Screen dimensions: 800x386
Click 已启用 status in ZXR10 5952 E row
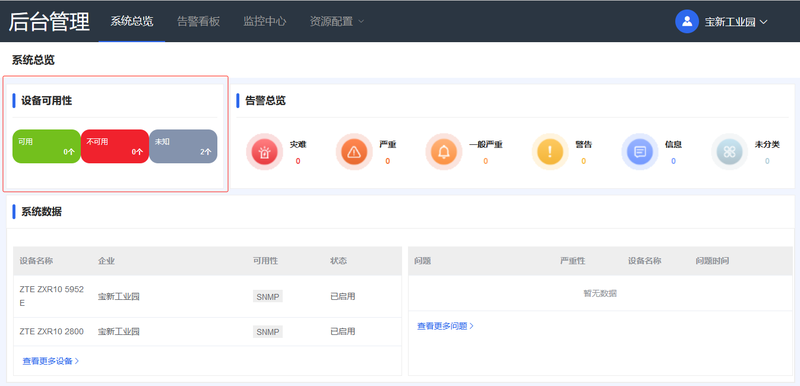[343, 296]
